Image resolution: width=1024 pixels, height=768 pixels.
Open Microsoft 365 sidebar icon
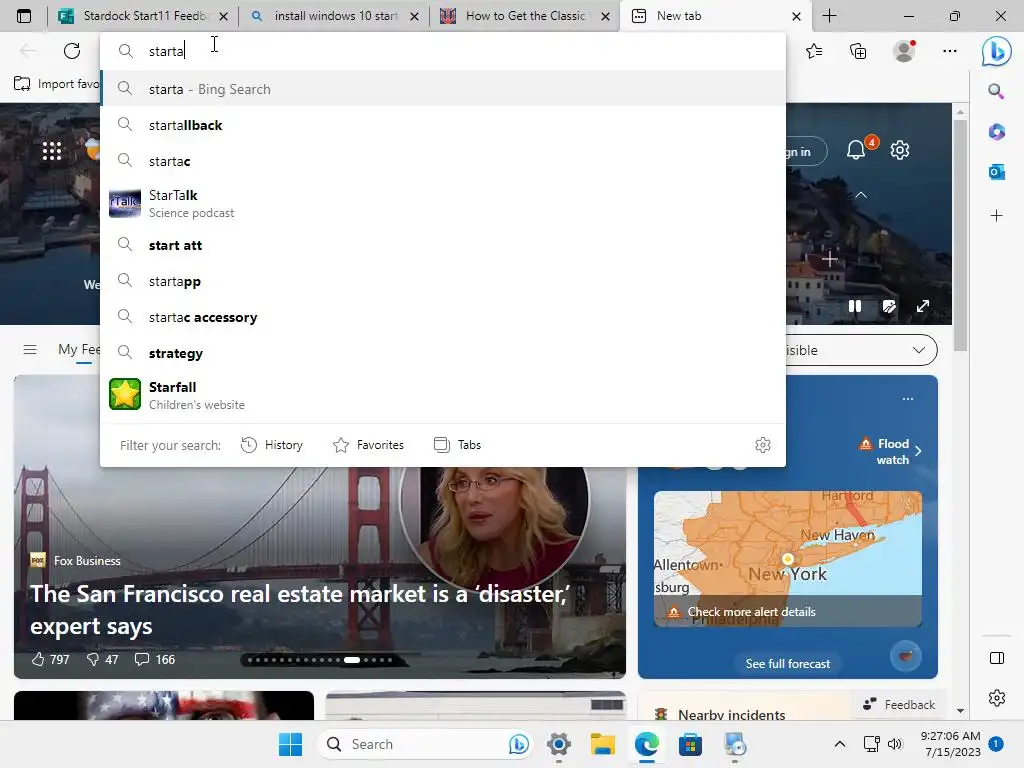[996, 132]
